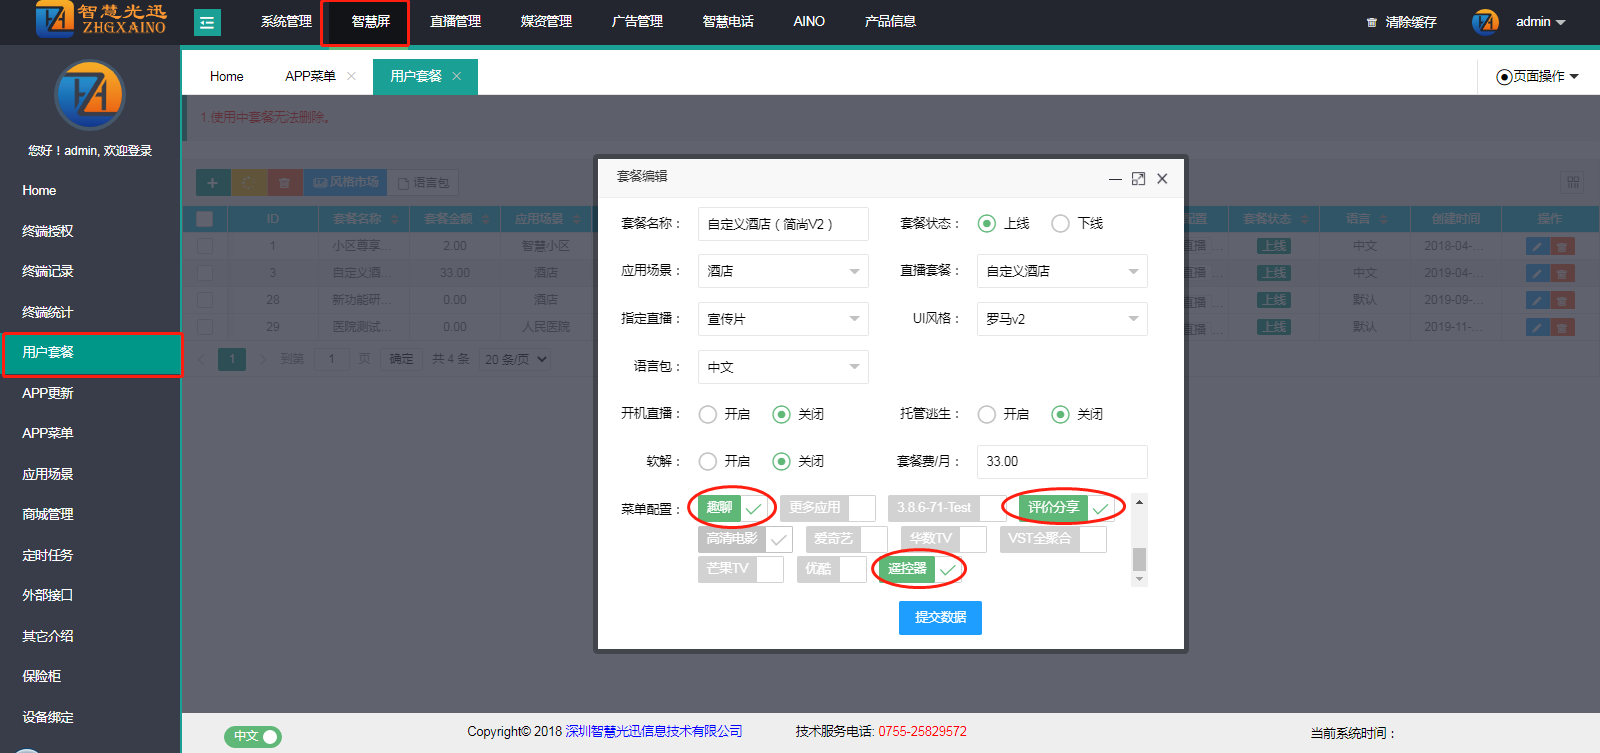The image size is (1600, 753).
Task: Click the 套餐费/月 input field
Action: [x=1061, y=461]
